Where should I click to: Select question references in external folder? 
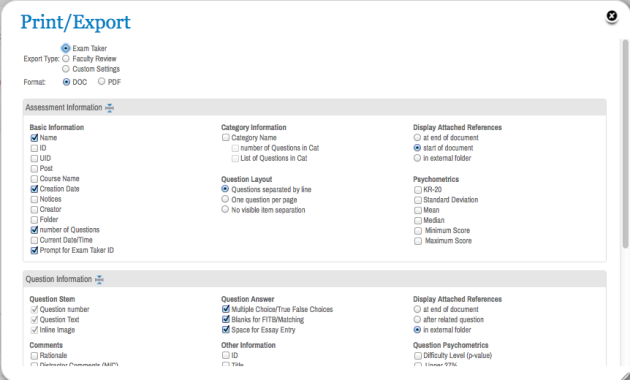tap(417, 330)
